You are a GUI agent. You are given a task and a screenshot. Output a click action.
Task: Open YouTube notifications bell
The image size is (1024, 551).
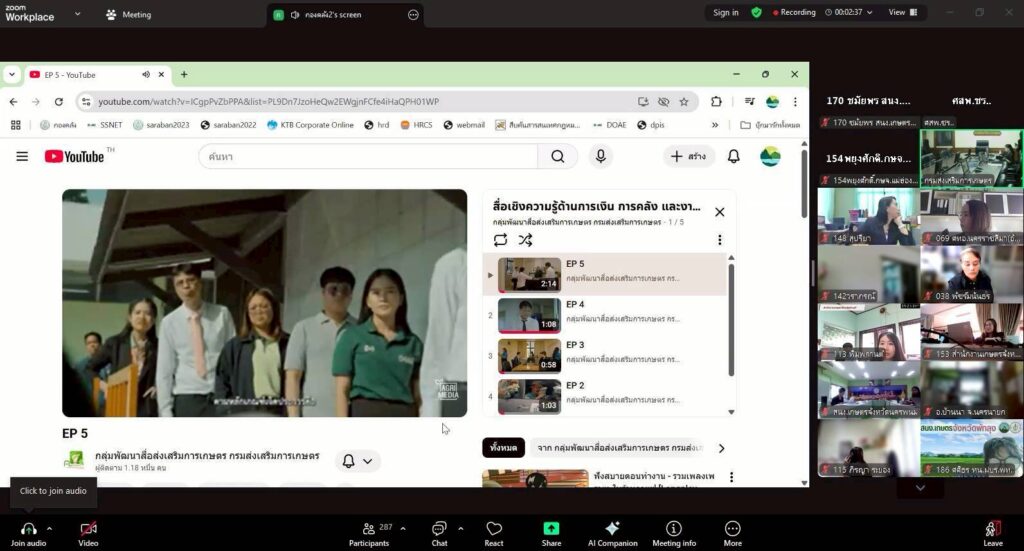click(x=733, y=156)
